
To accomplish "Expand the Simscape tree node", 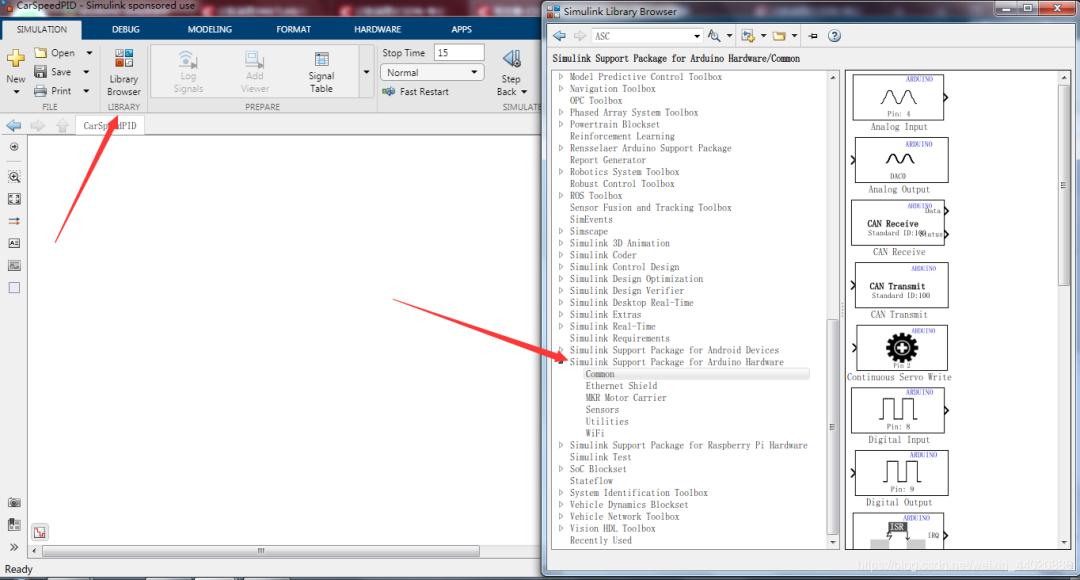I will click(x=561, y=231).
